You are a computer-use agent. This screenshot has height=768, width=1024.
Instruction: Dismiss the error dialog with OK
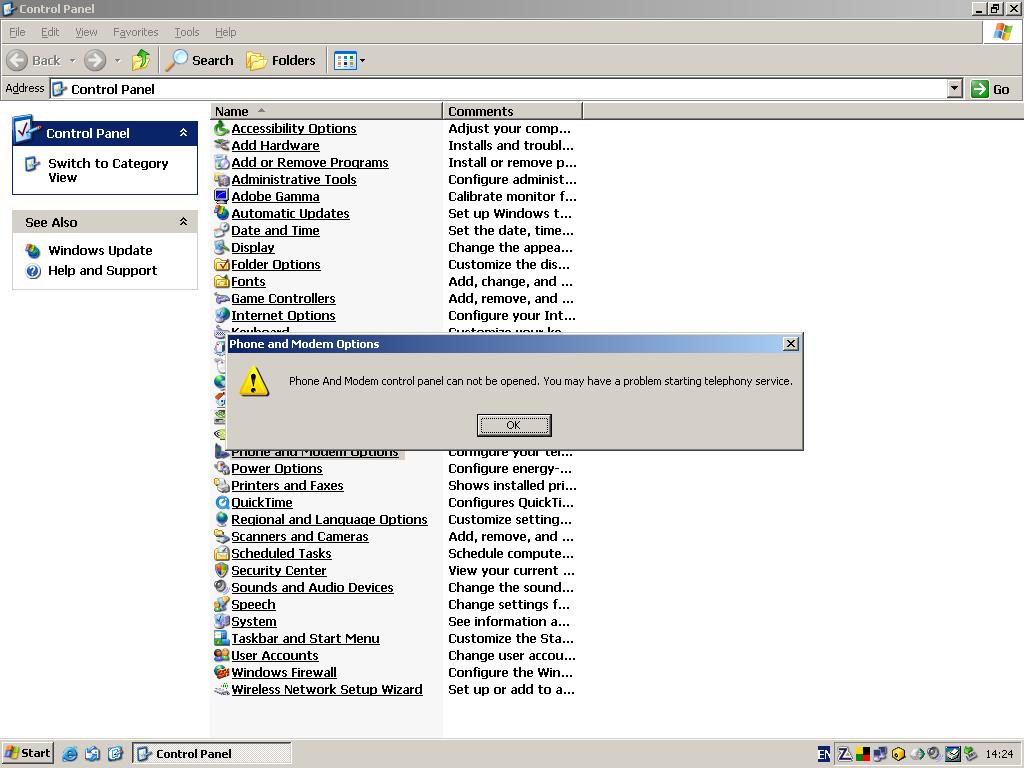coord(514,425)
